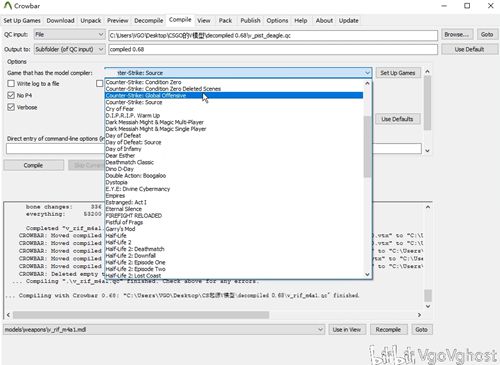Click the options panel scroll down arrow
This screenshot has height=365, width=500.
(427, 151)
